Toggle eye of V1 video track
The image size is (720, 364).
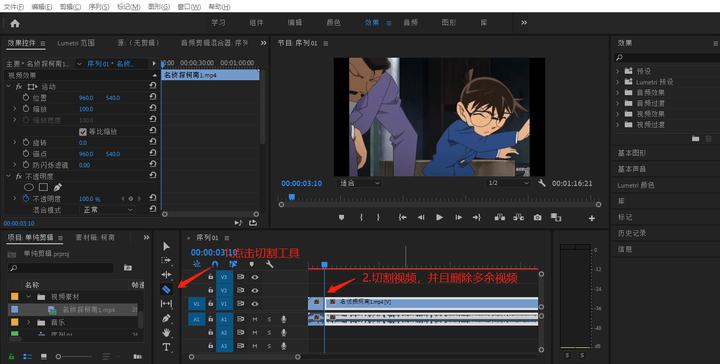coord(254,303)
